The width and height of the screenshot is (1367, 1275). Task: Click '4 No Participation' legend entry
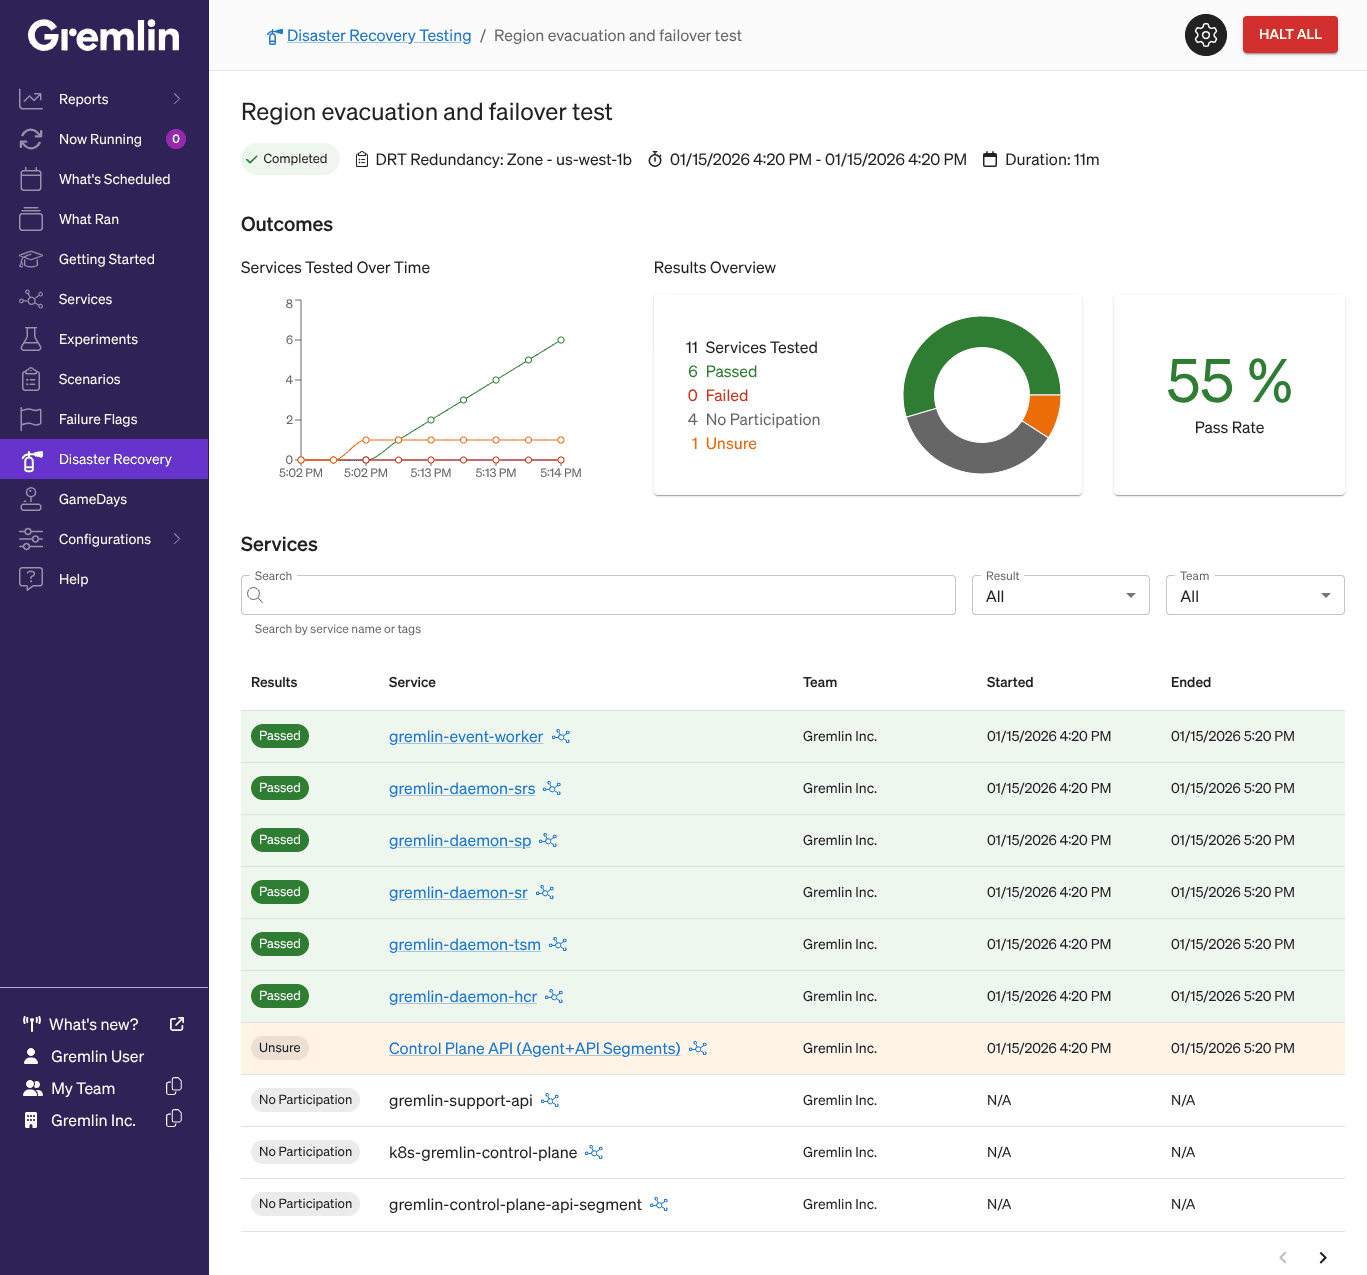(x=753, y=420)
